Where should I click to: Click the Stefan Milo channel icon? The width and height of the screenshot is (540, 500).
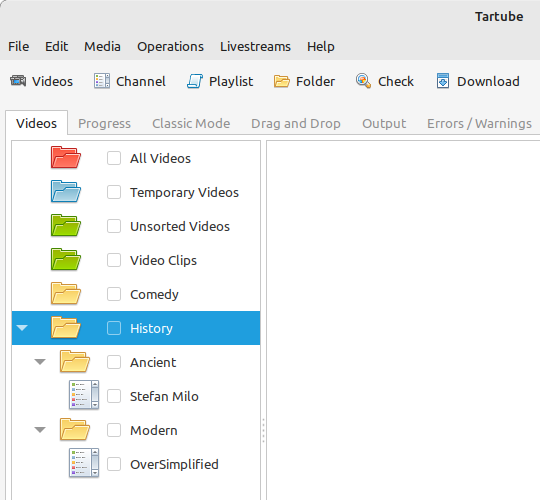click(84, 395)
